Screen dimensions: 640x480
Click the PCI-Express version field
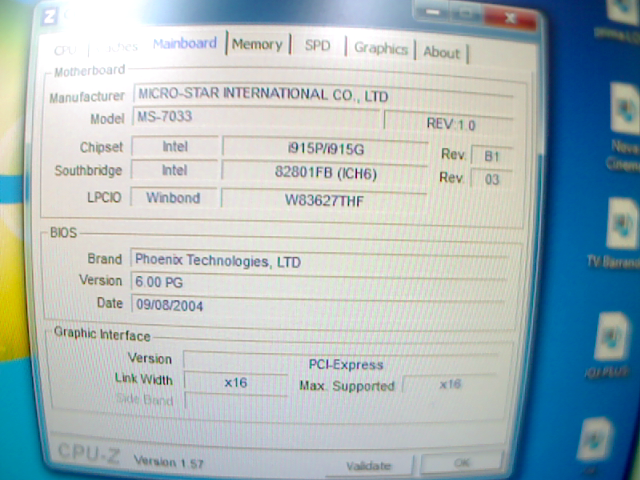point(341,363)
